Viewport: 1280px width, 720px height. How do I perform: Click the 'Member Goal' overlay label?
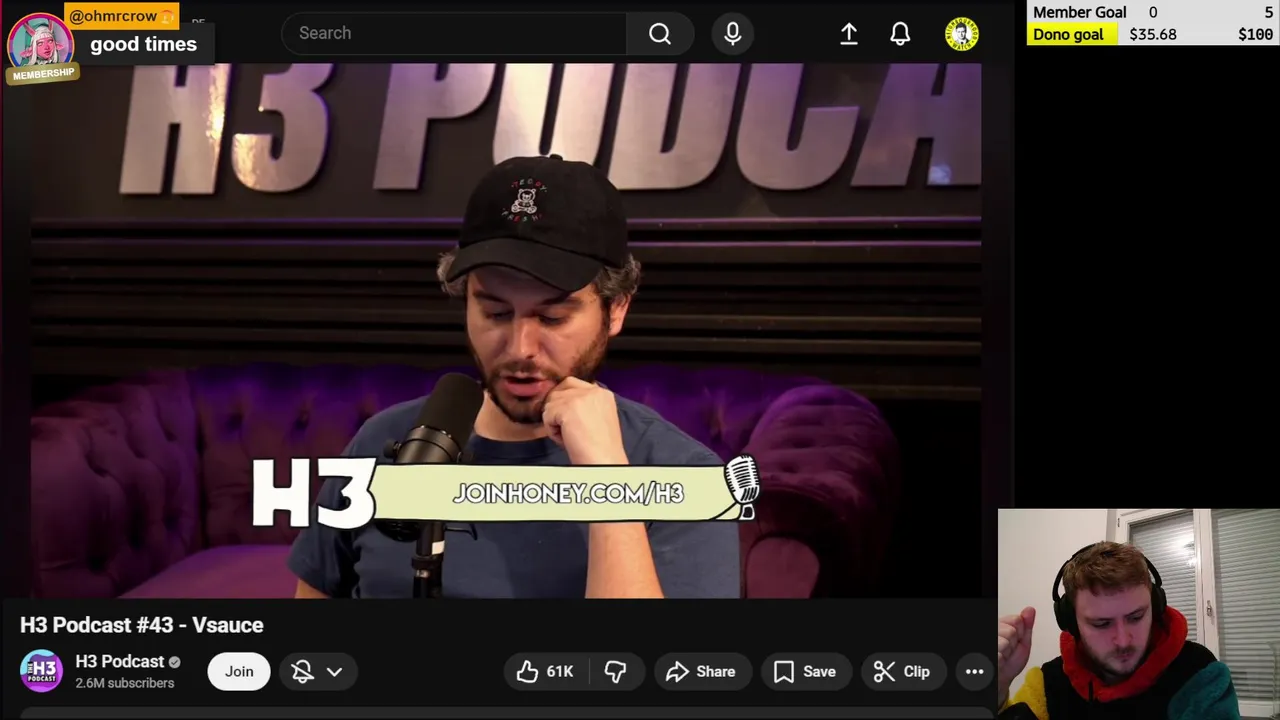tap(1080, 12)
